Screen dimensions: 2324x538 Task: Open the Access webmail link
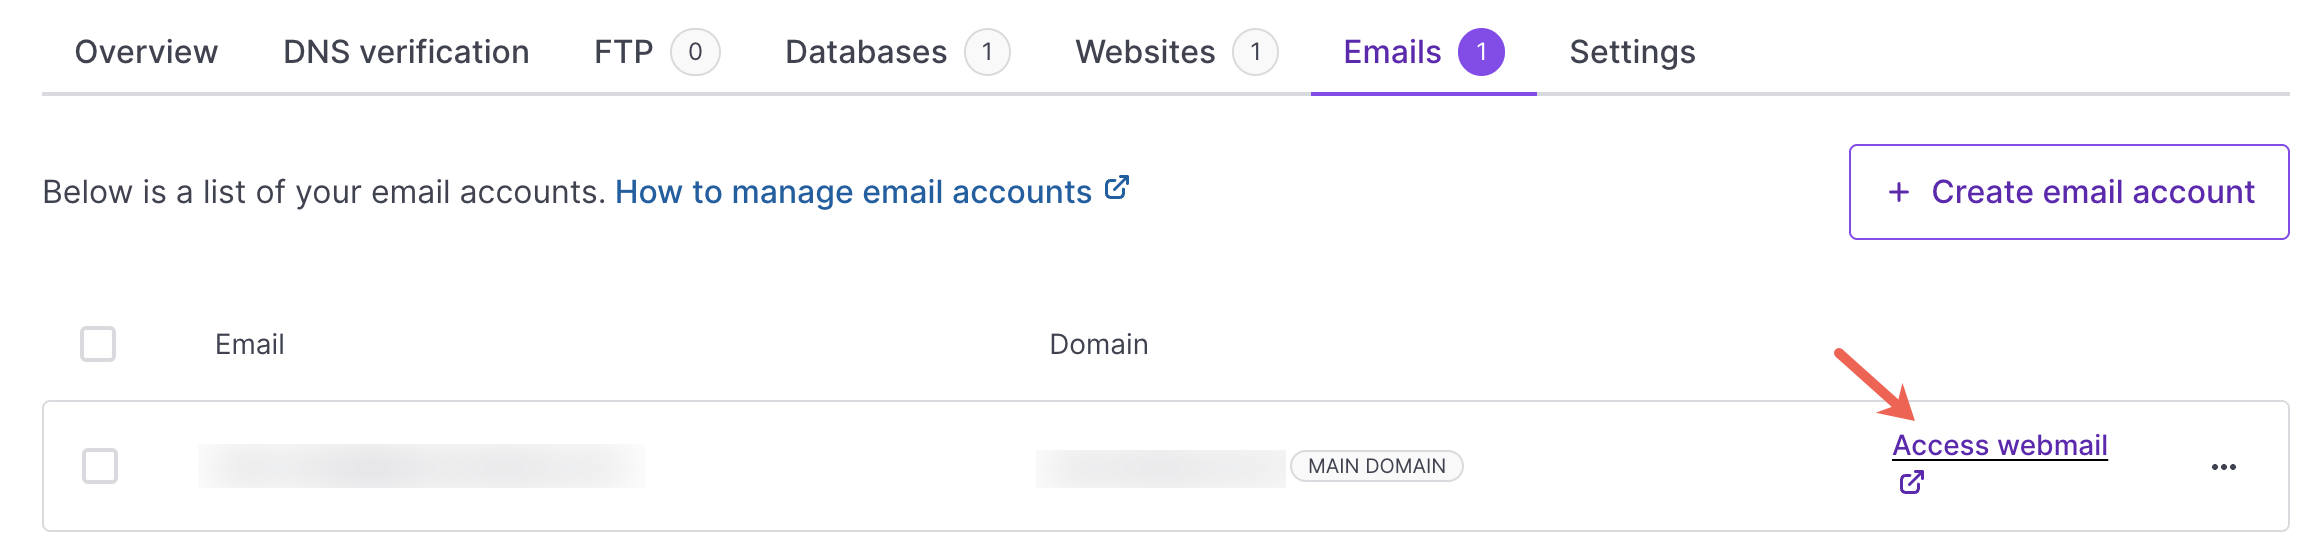(x=1999, y=445)
